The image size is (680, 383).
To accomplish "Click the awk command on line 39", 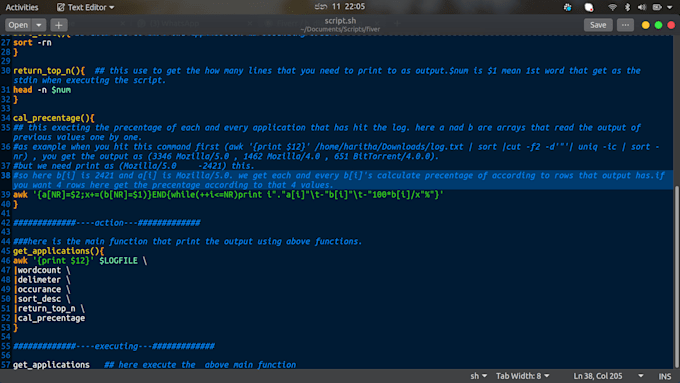I will tap(228, 195).
